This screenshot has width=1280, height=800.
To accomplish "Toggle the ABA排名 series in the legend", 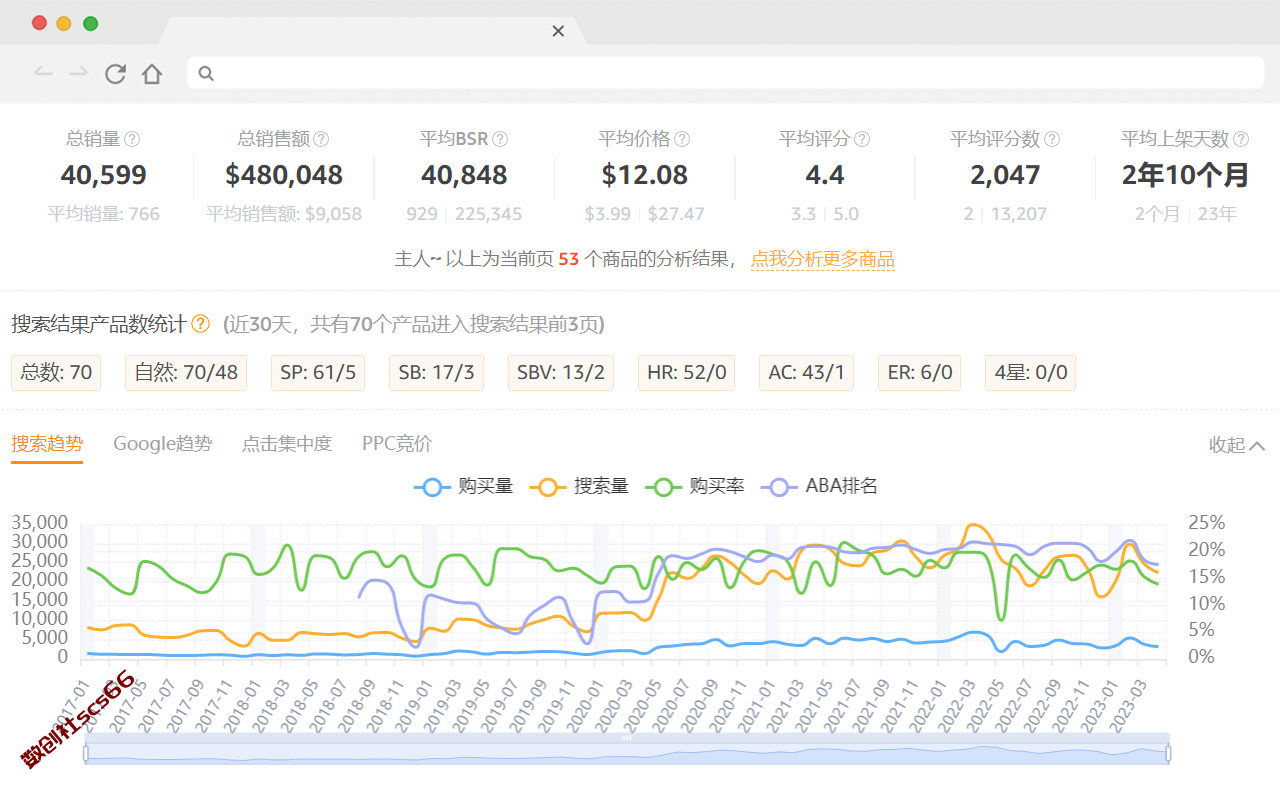I will coord(820,487).
